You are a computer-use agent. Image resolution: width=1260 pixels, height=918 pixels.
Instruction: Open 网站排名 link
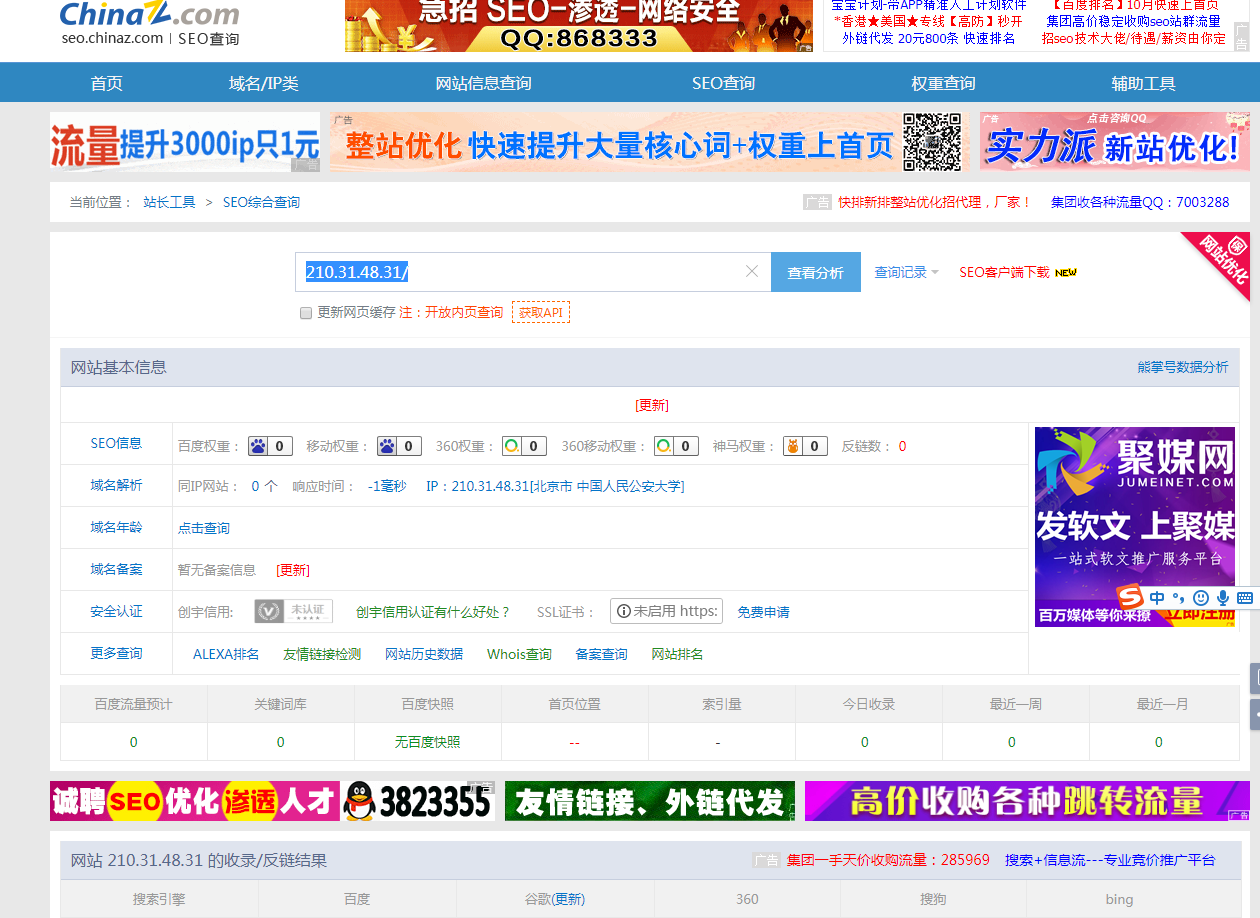677,654
